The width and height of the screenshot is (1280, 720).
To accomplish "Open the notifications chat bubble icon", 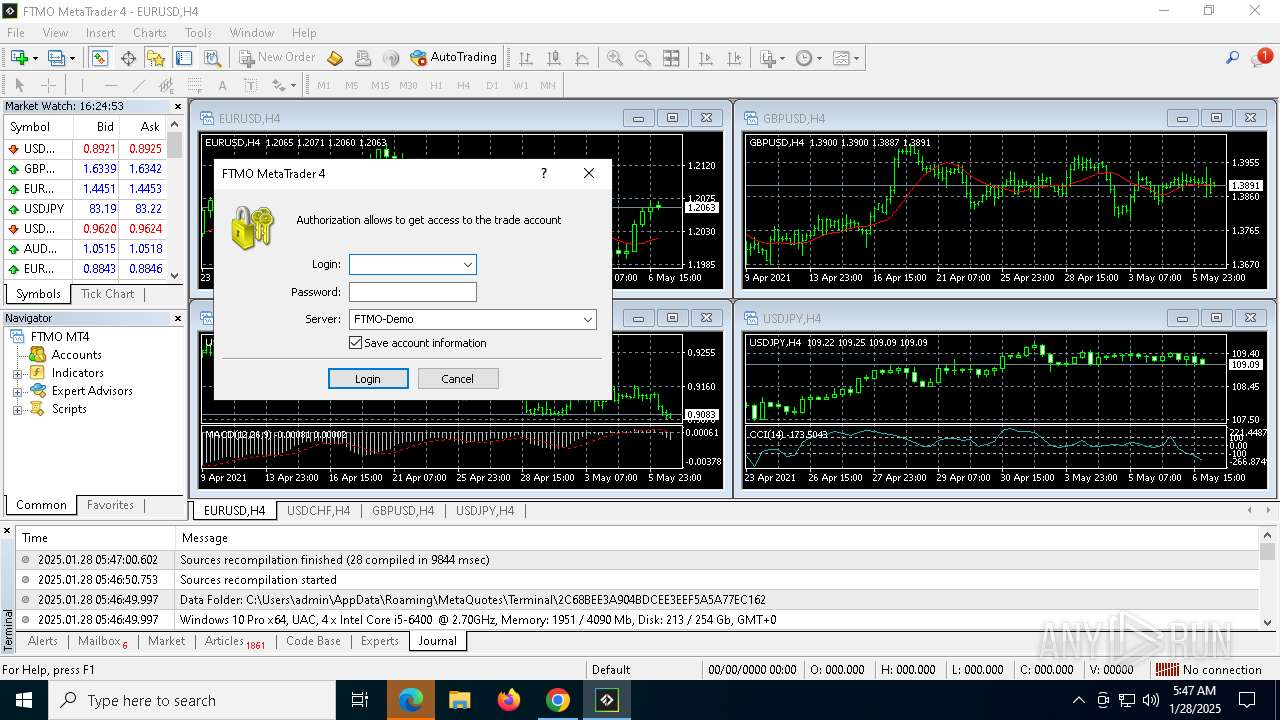I will point(1261,58).
